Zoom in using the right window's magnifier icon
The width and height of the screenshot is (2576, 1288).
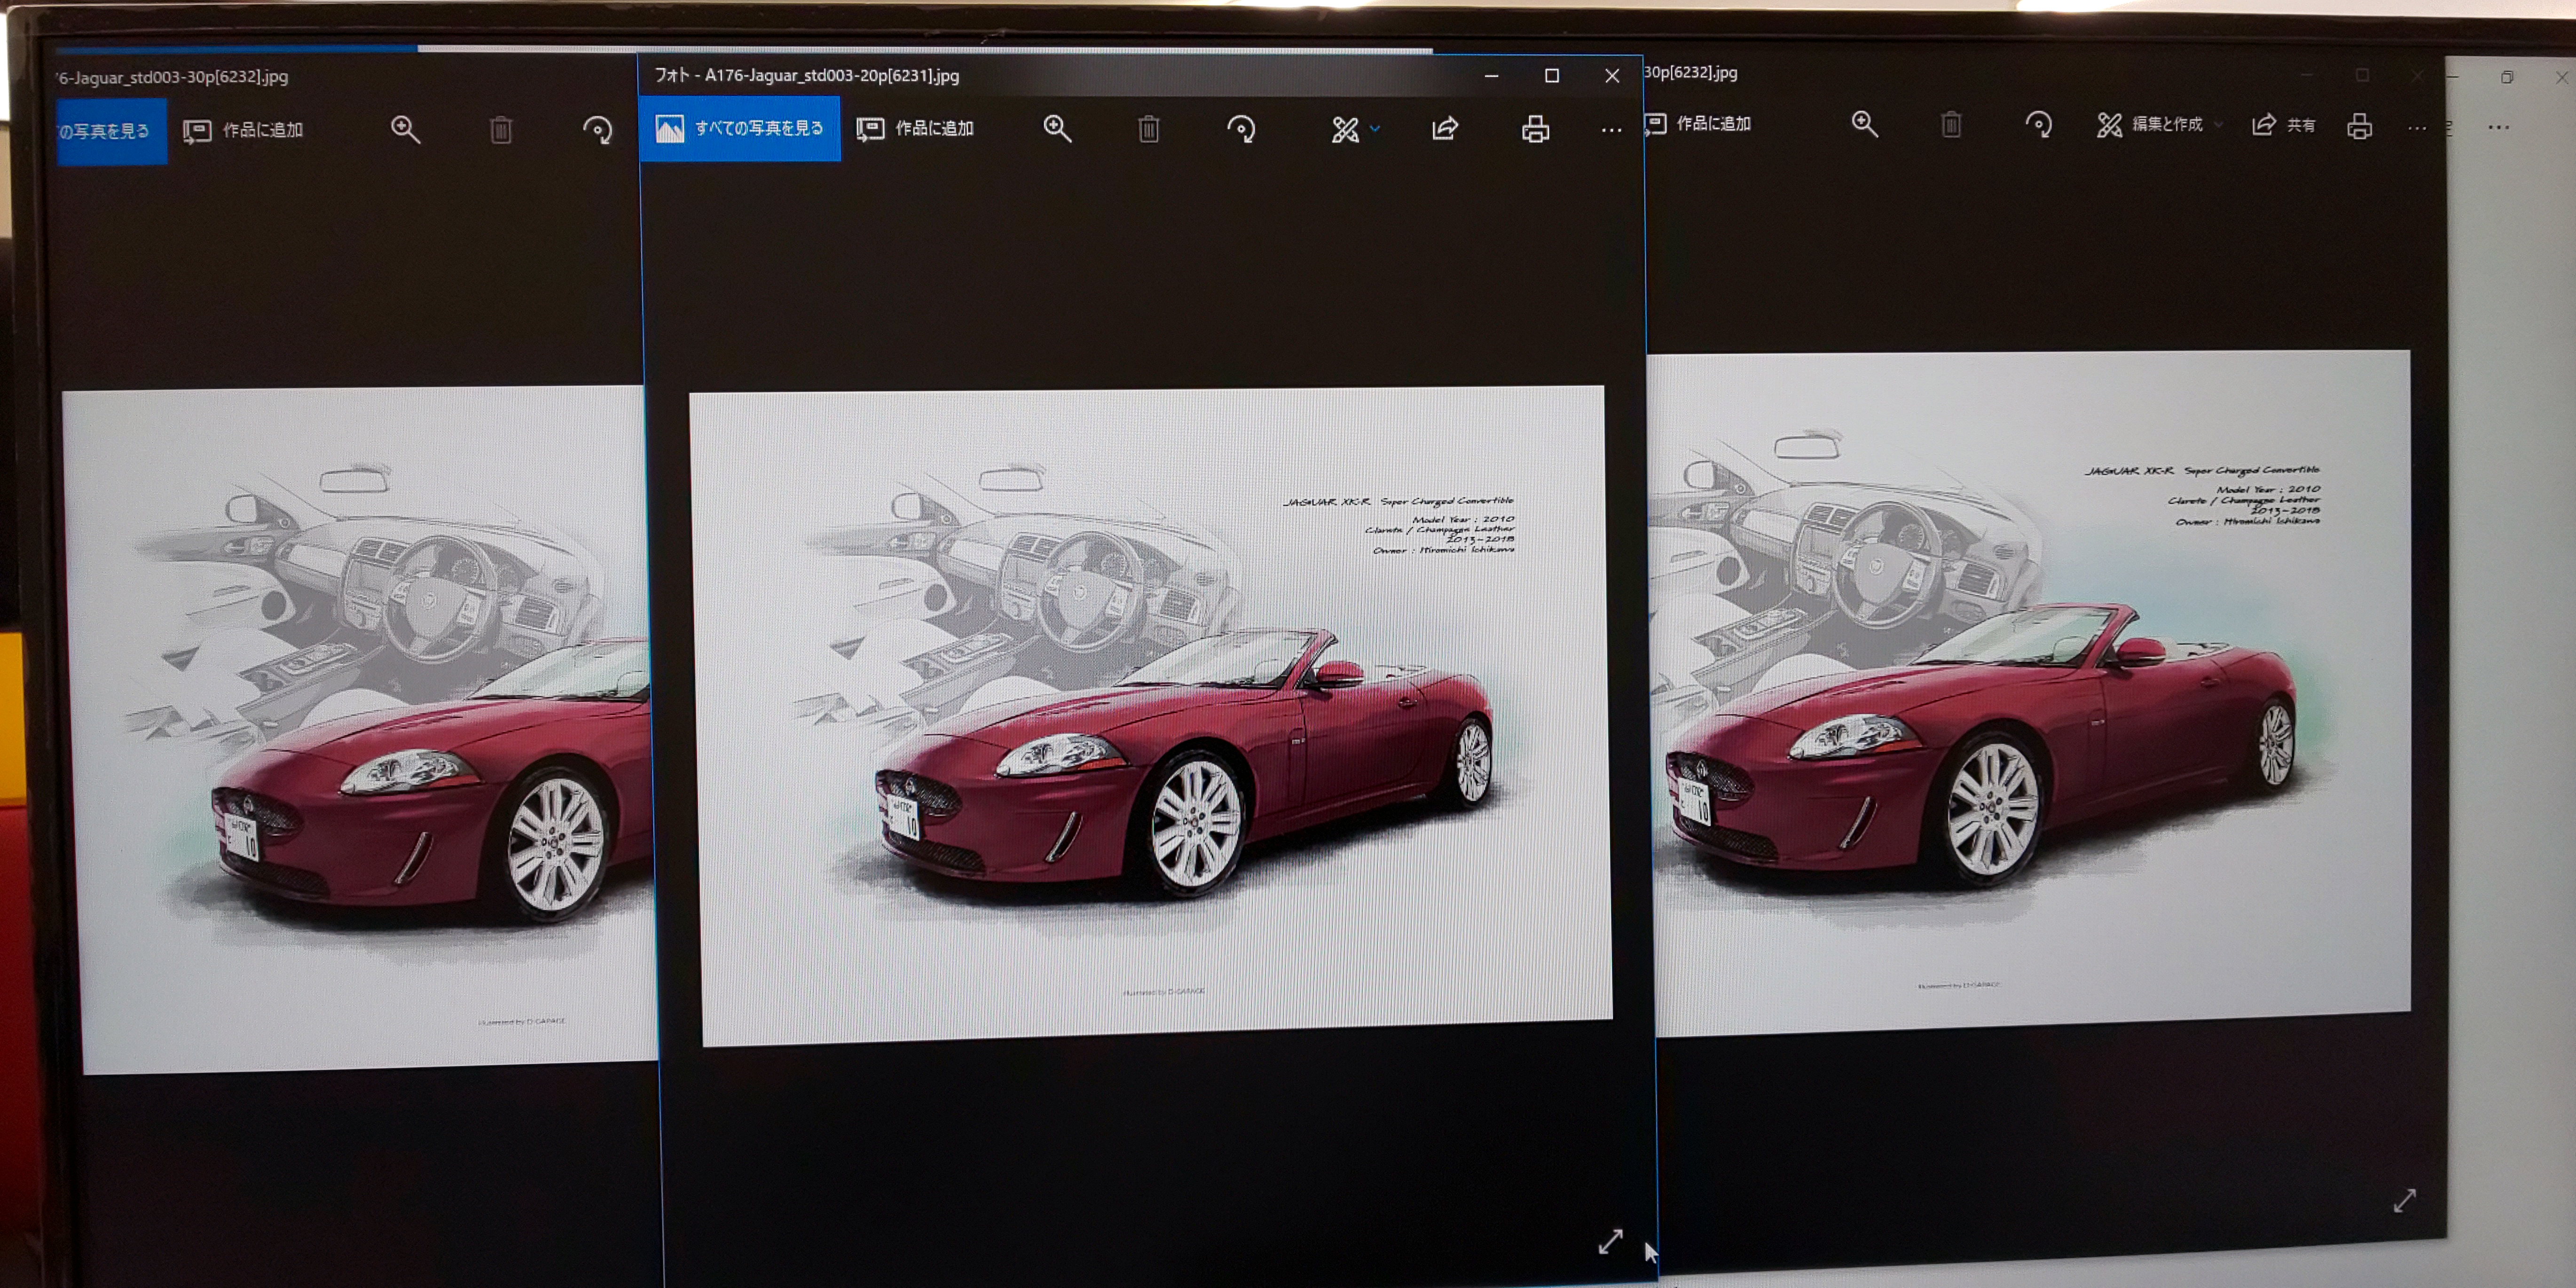(x=1864, y=125)
